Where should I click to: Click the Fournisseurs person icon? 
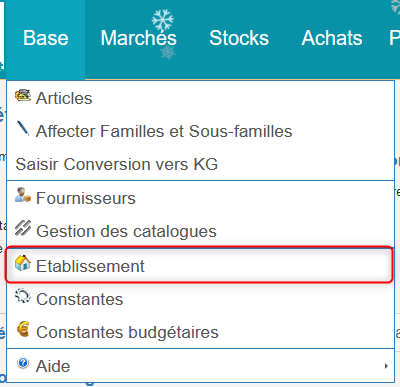point(23,195)
